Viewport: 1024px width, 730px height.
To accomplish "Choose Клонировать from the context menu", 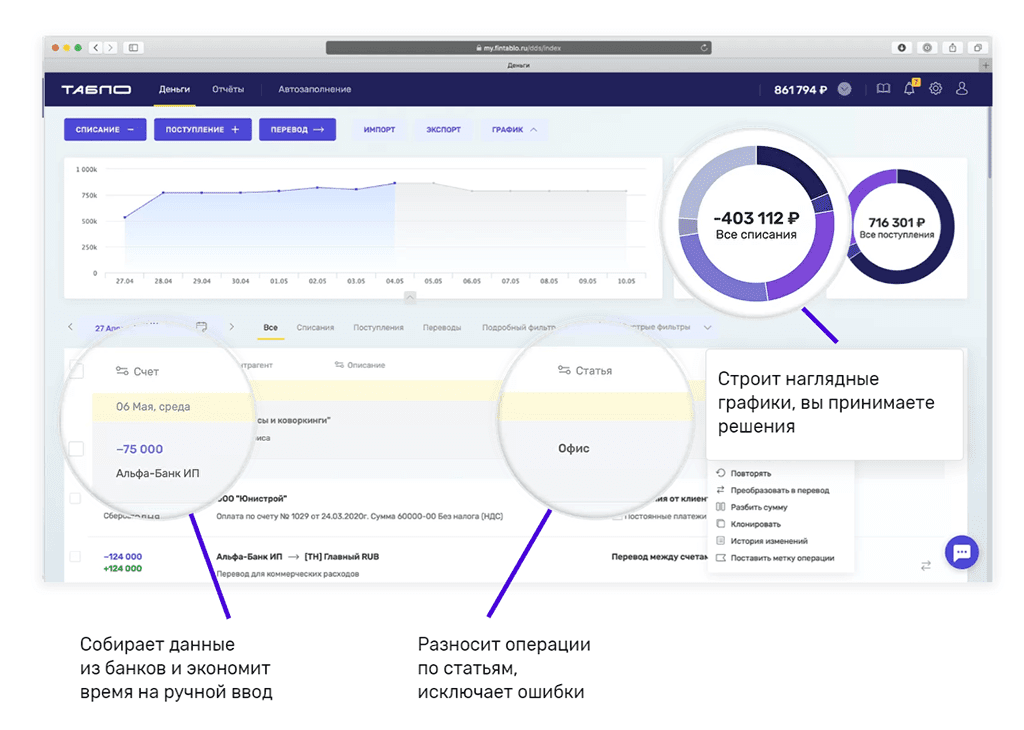I will [755, 524].
